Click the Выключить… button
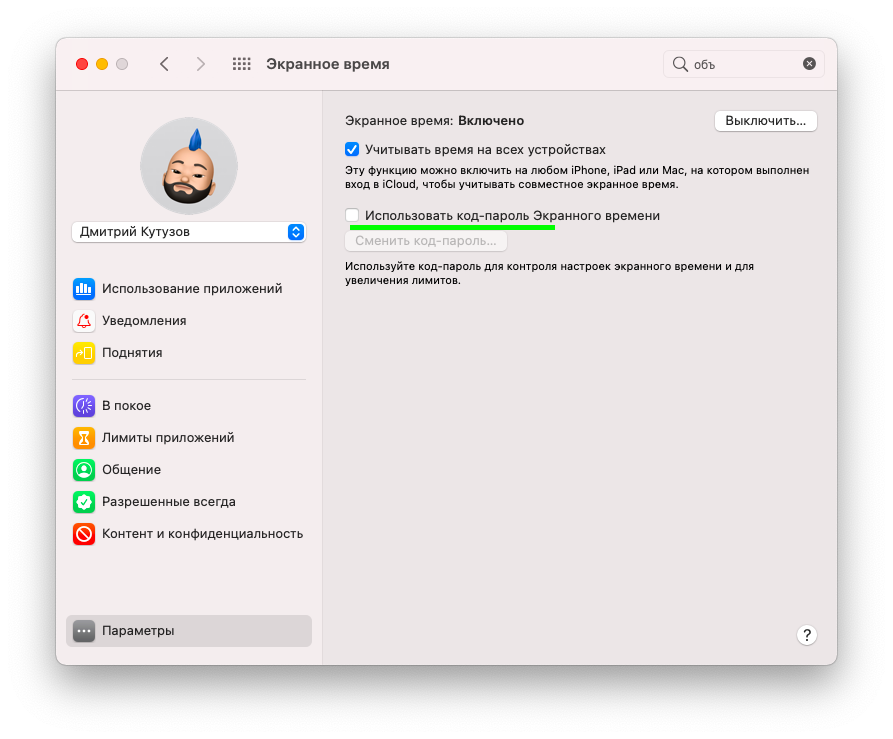The height and width of the screenshot is (739, 893). (765, 121)
